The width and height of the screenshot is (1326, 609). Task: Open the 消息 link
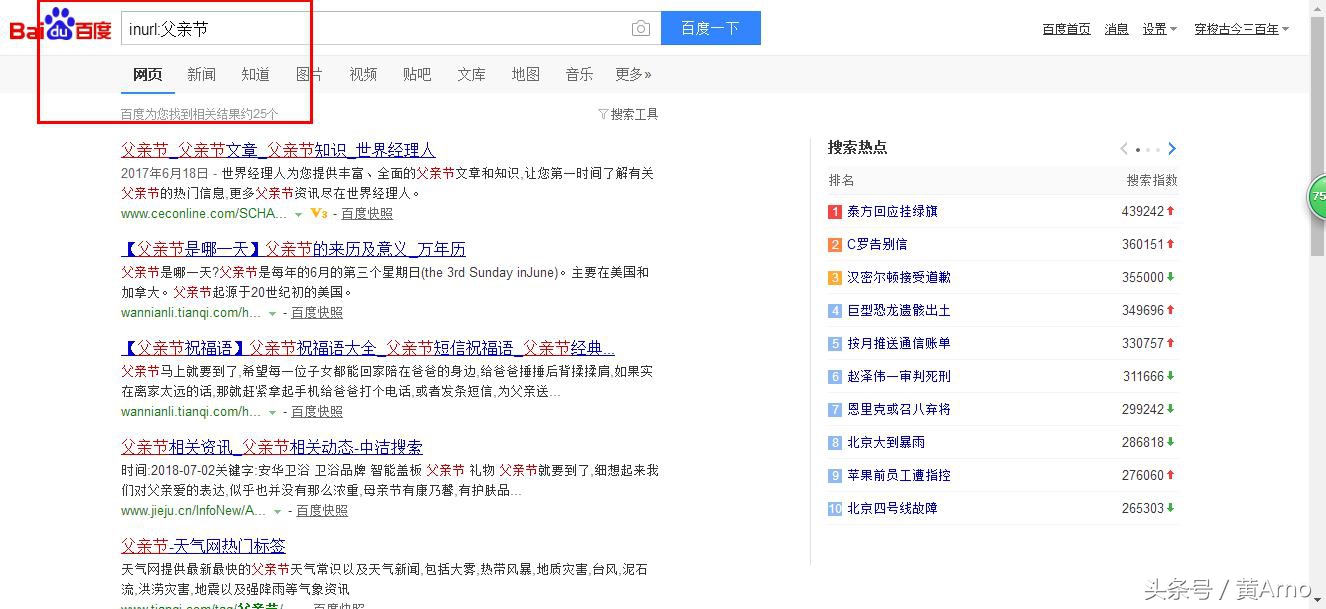click(1116, 29)
